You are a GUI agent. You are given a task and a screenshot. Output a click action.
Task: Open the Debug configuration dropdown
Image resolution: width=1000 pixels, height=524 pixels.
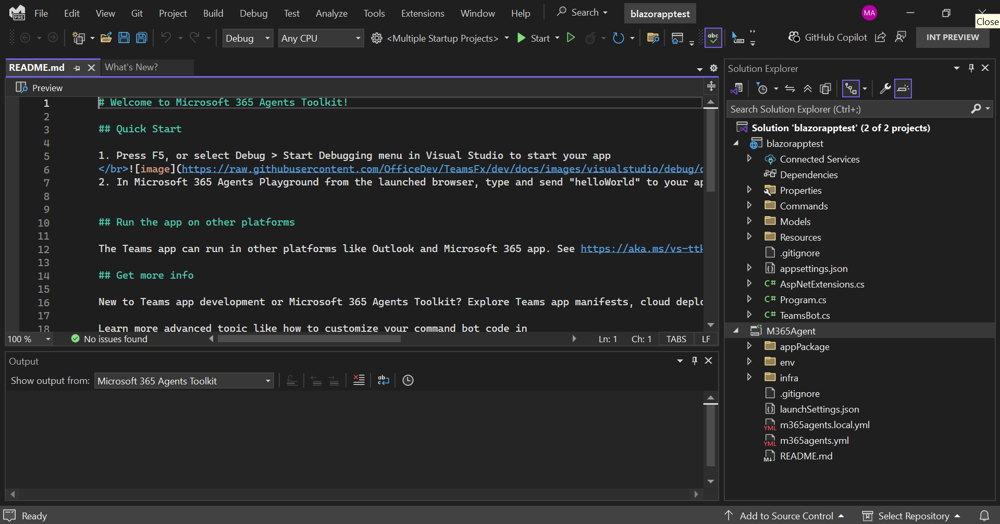coord(247,38)
